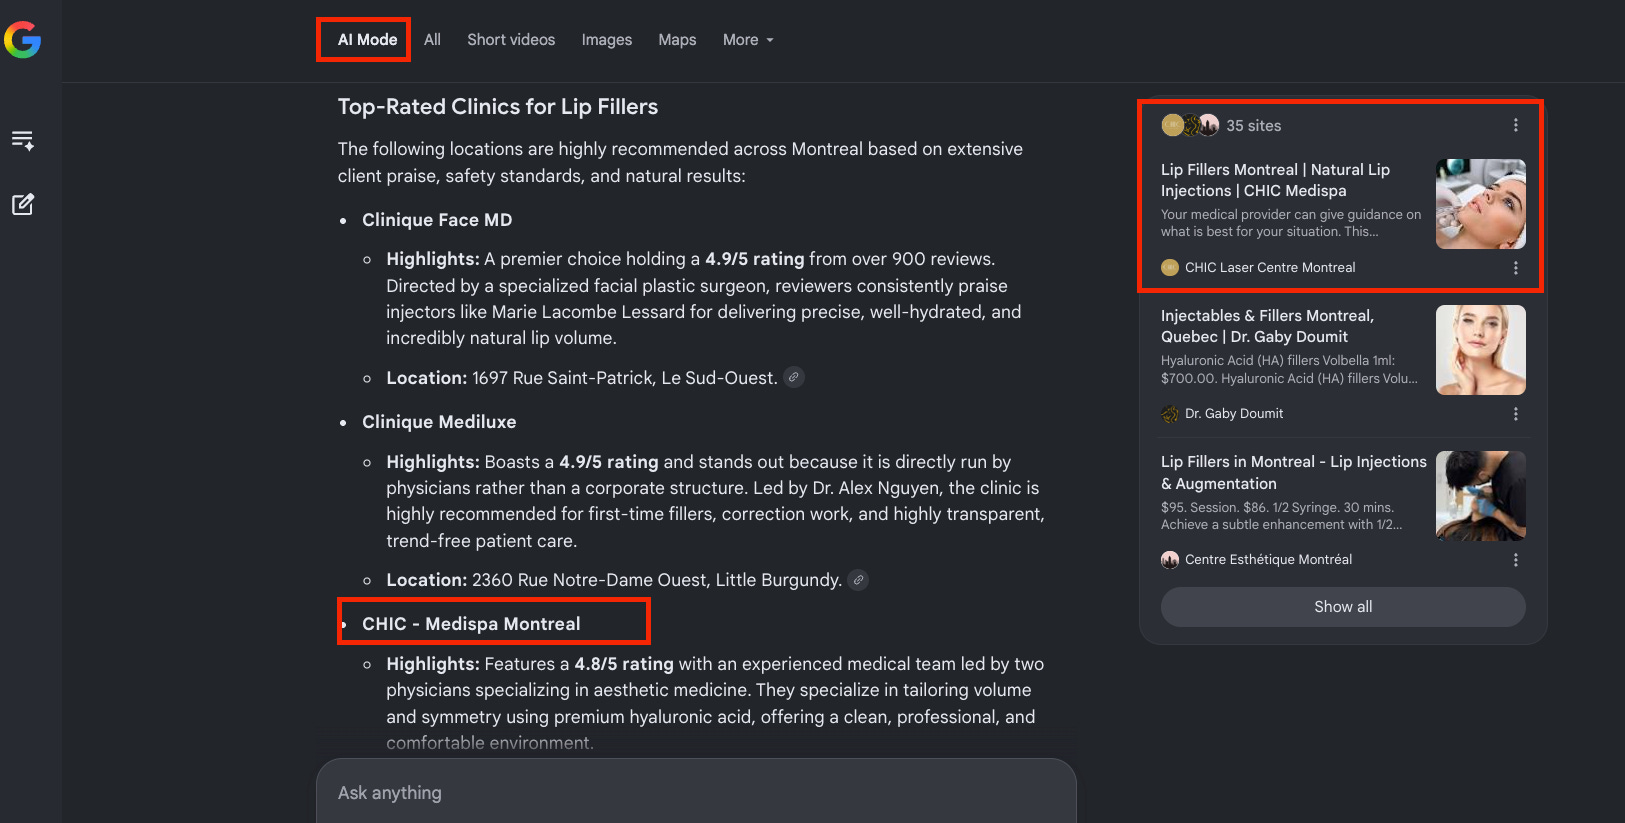
Task: Switch to the All results tab
Action: 432,40
